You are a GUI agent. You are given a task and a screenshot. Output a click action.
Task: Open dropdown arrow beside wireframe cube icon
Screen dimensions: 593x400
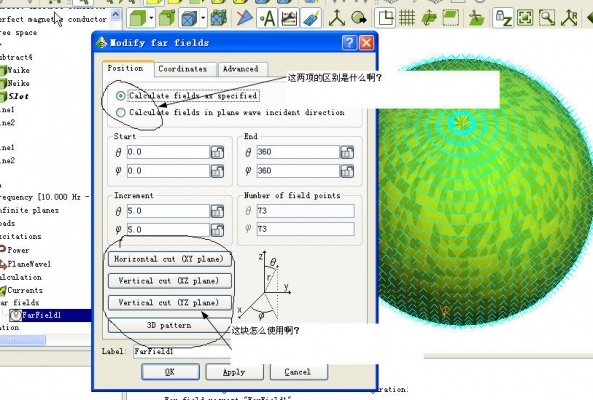[203, 18]
